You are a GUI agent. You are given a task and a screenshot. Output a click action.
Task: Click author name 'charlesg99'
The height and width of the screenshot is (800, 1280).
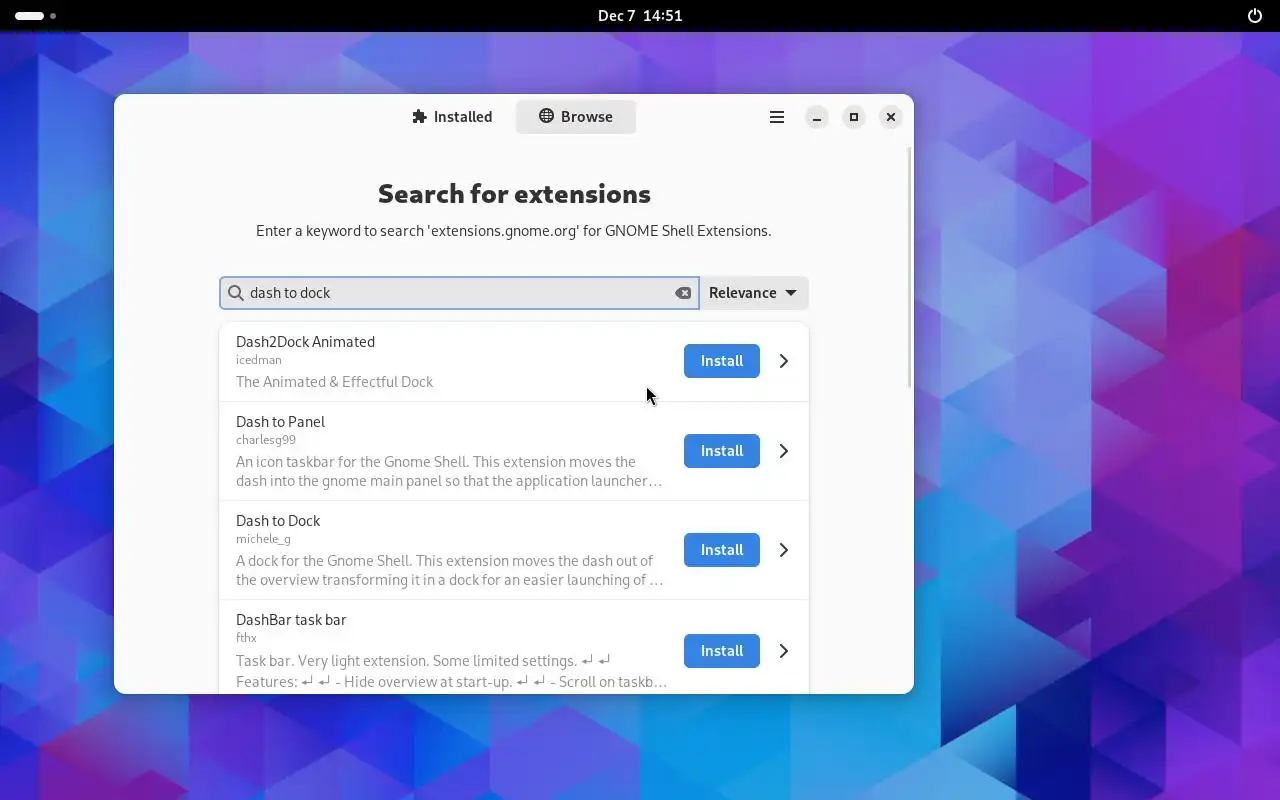(x=266, y=440)
